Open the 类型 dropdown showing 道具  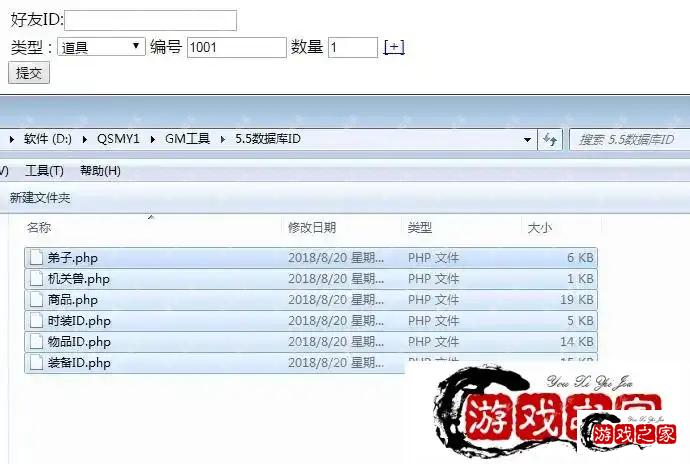pos(101,47)
